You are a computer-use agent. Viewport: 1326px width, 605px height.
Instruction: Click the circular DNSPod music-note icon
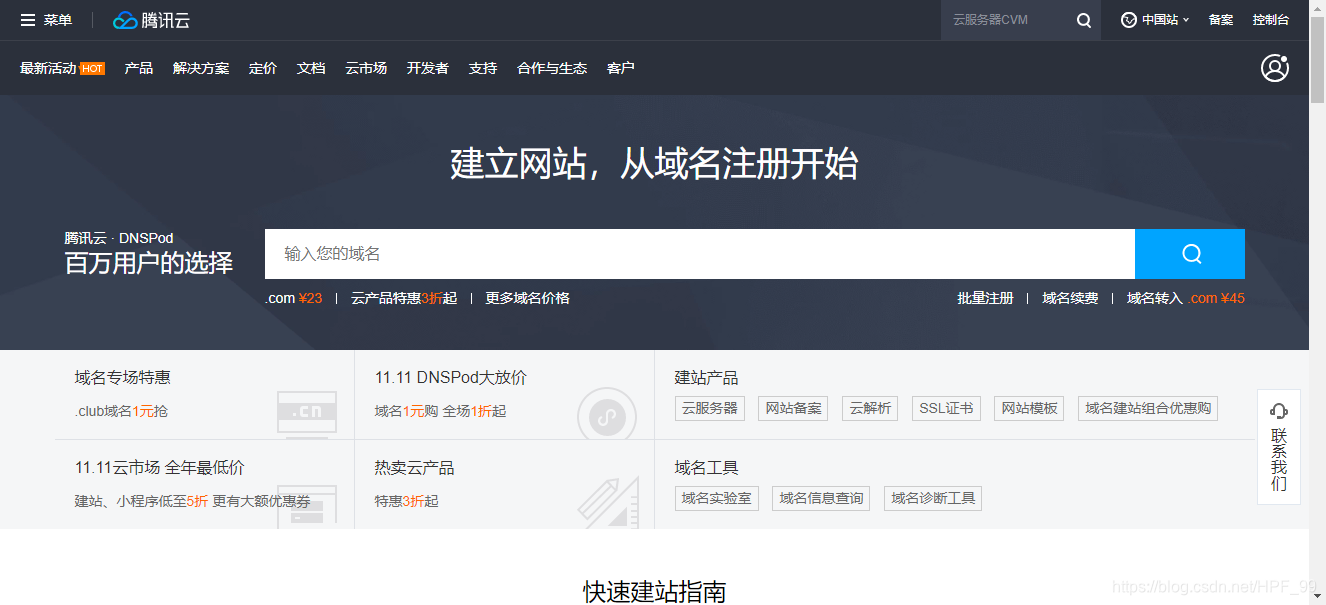click(x=607, y=417)
